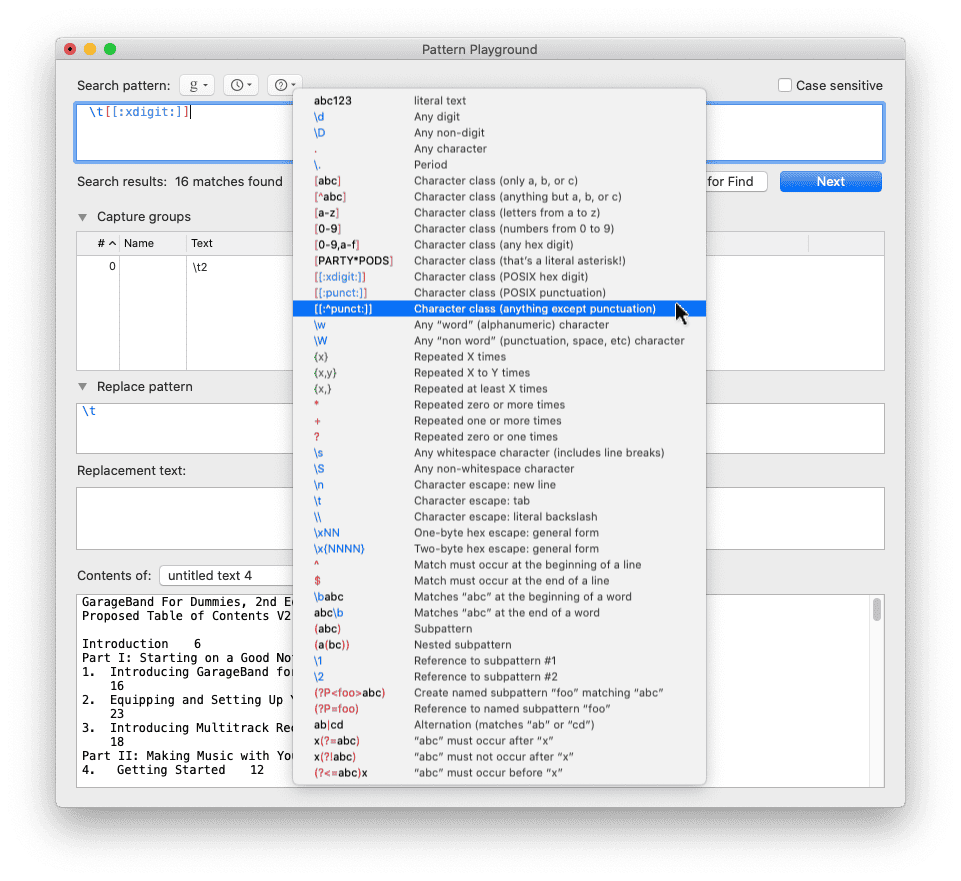
Task: Select 'ab|cd' Alternation menu entry
Action: [x=498, y=725]
